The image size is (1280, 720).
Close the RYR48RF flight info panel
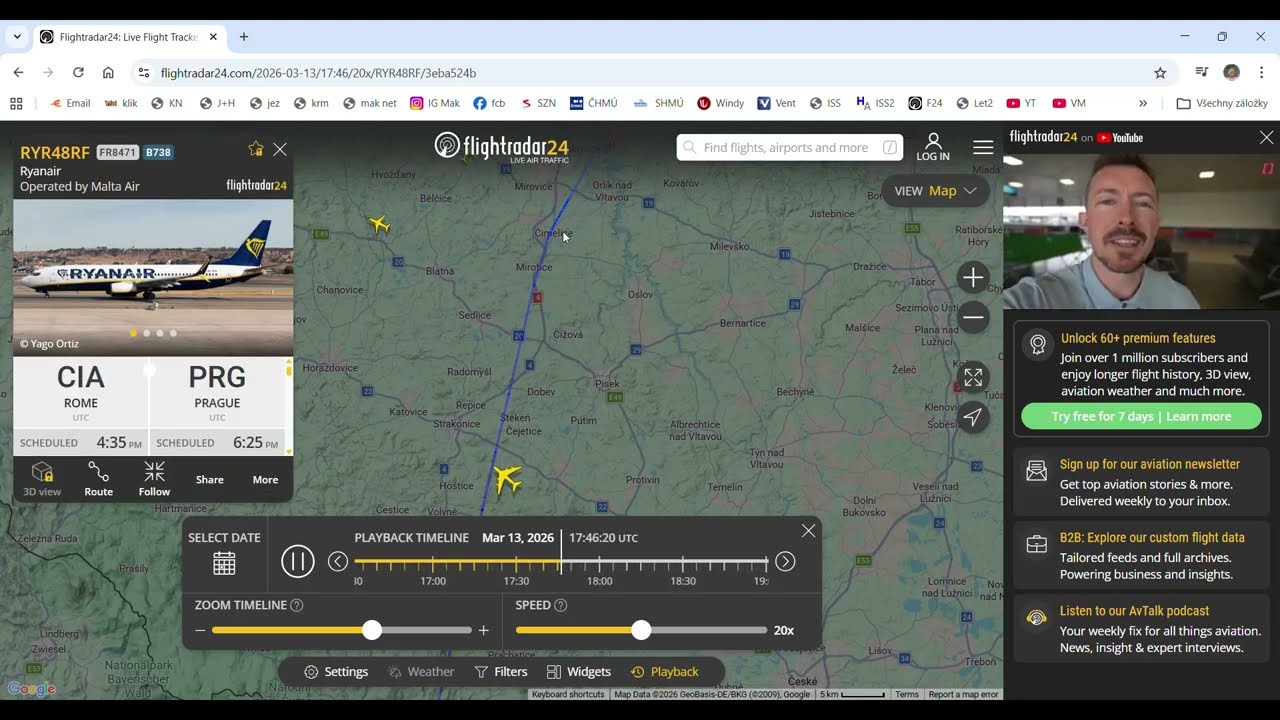click(280, 149)
